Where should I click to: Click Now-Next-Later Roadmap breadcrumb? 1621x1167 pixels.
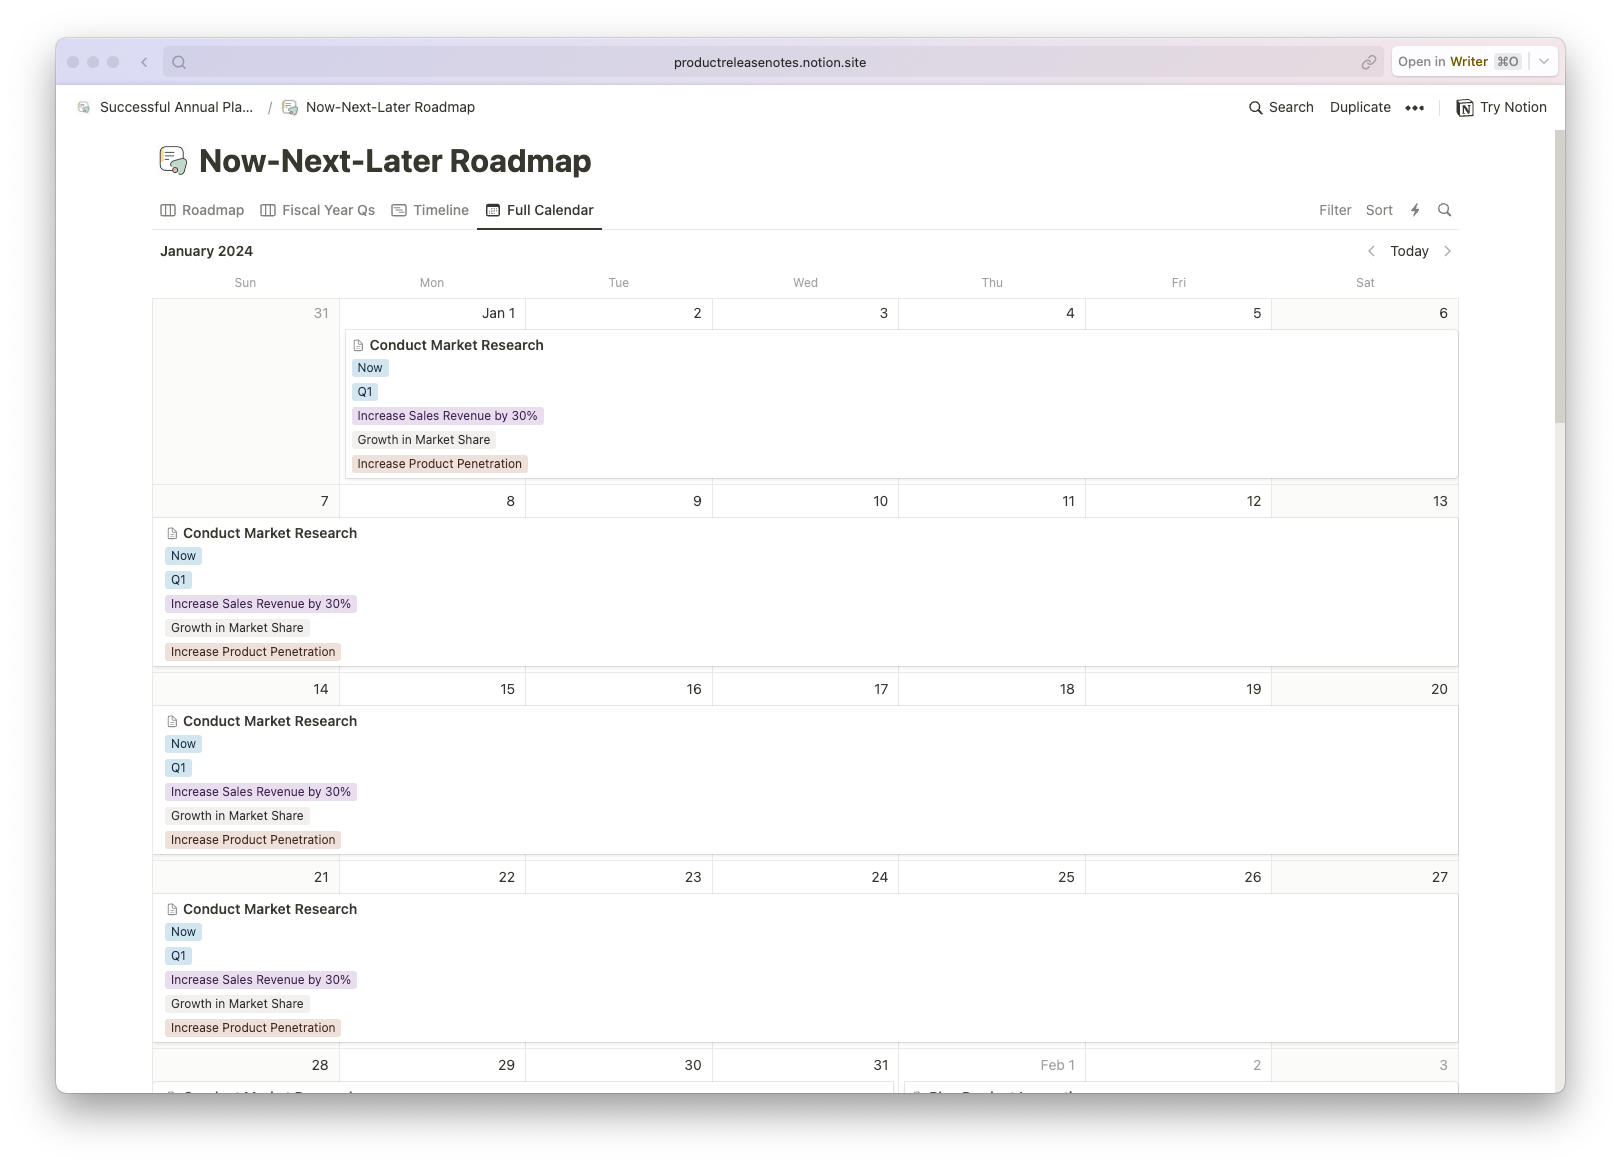[379, 107]
